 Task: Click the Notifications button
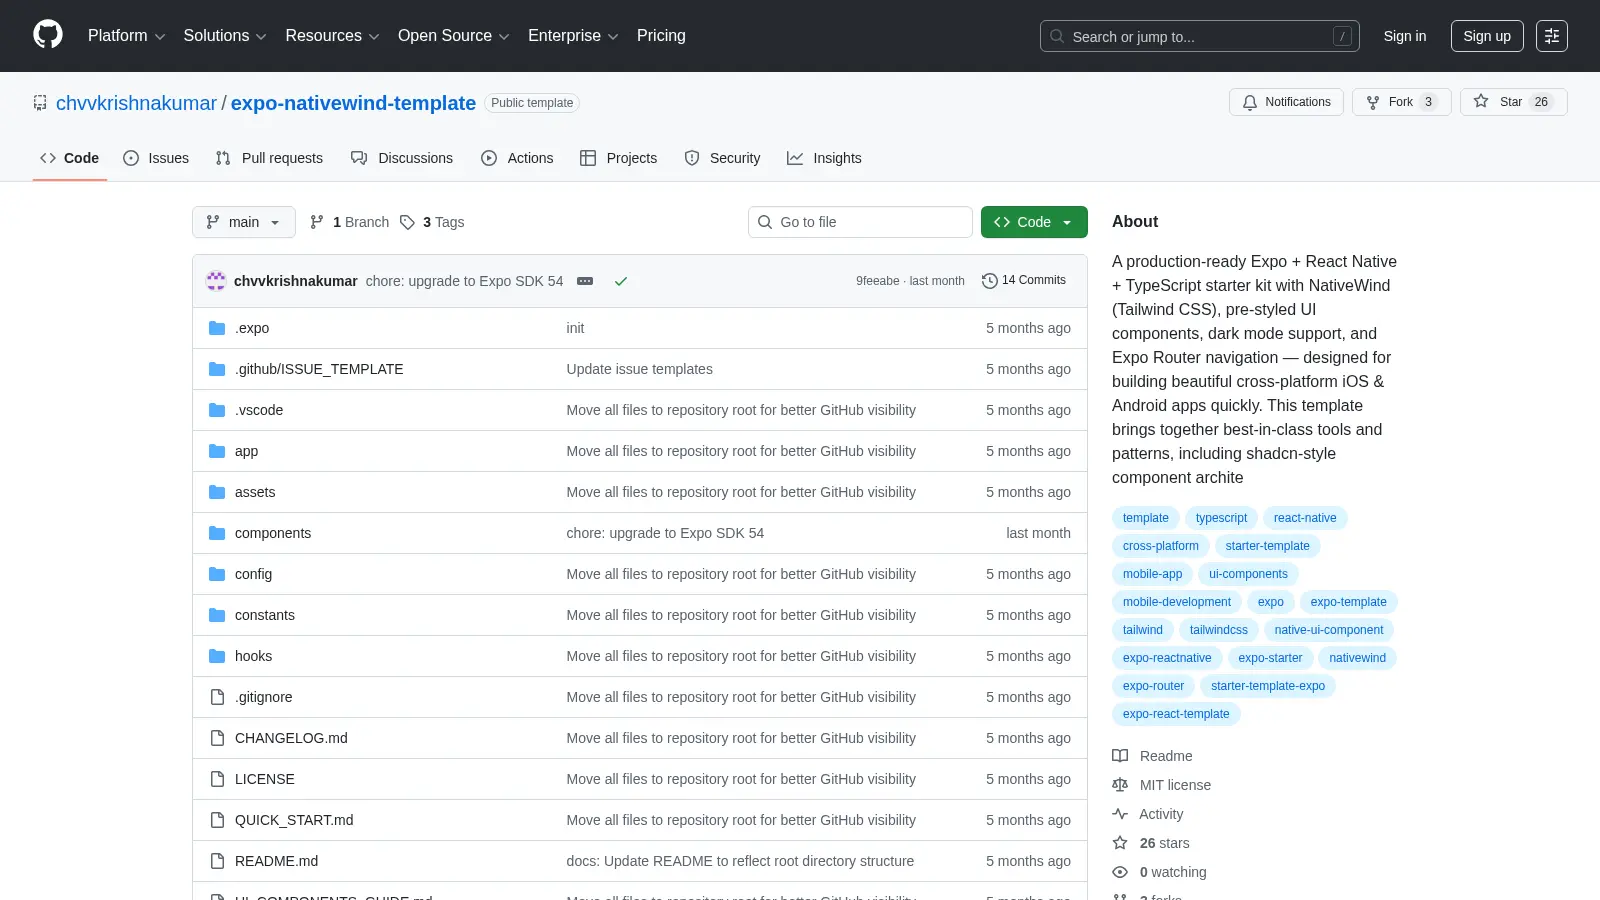[1286, 102]
